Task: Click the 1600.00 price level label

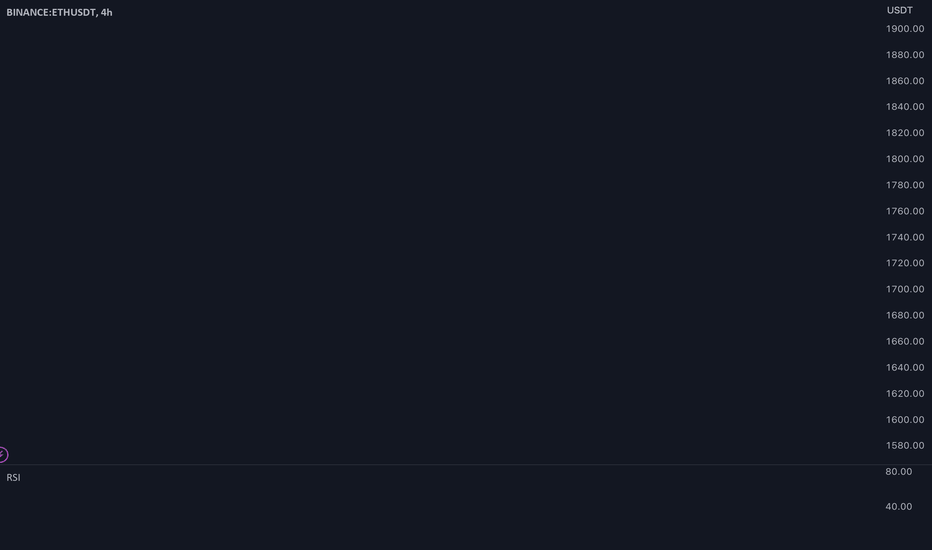Action: click(905, 420)
